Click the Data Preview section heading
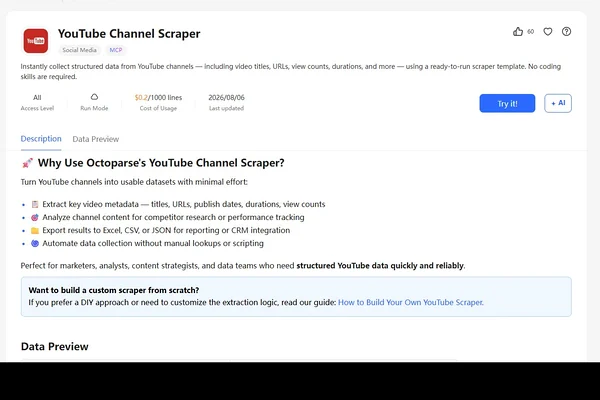Screen dimensions: 600x400 (55, 347)
